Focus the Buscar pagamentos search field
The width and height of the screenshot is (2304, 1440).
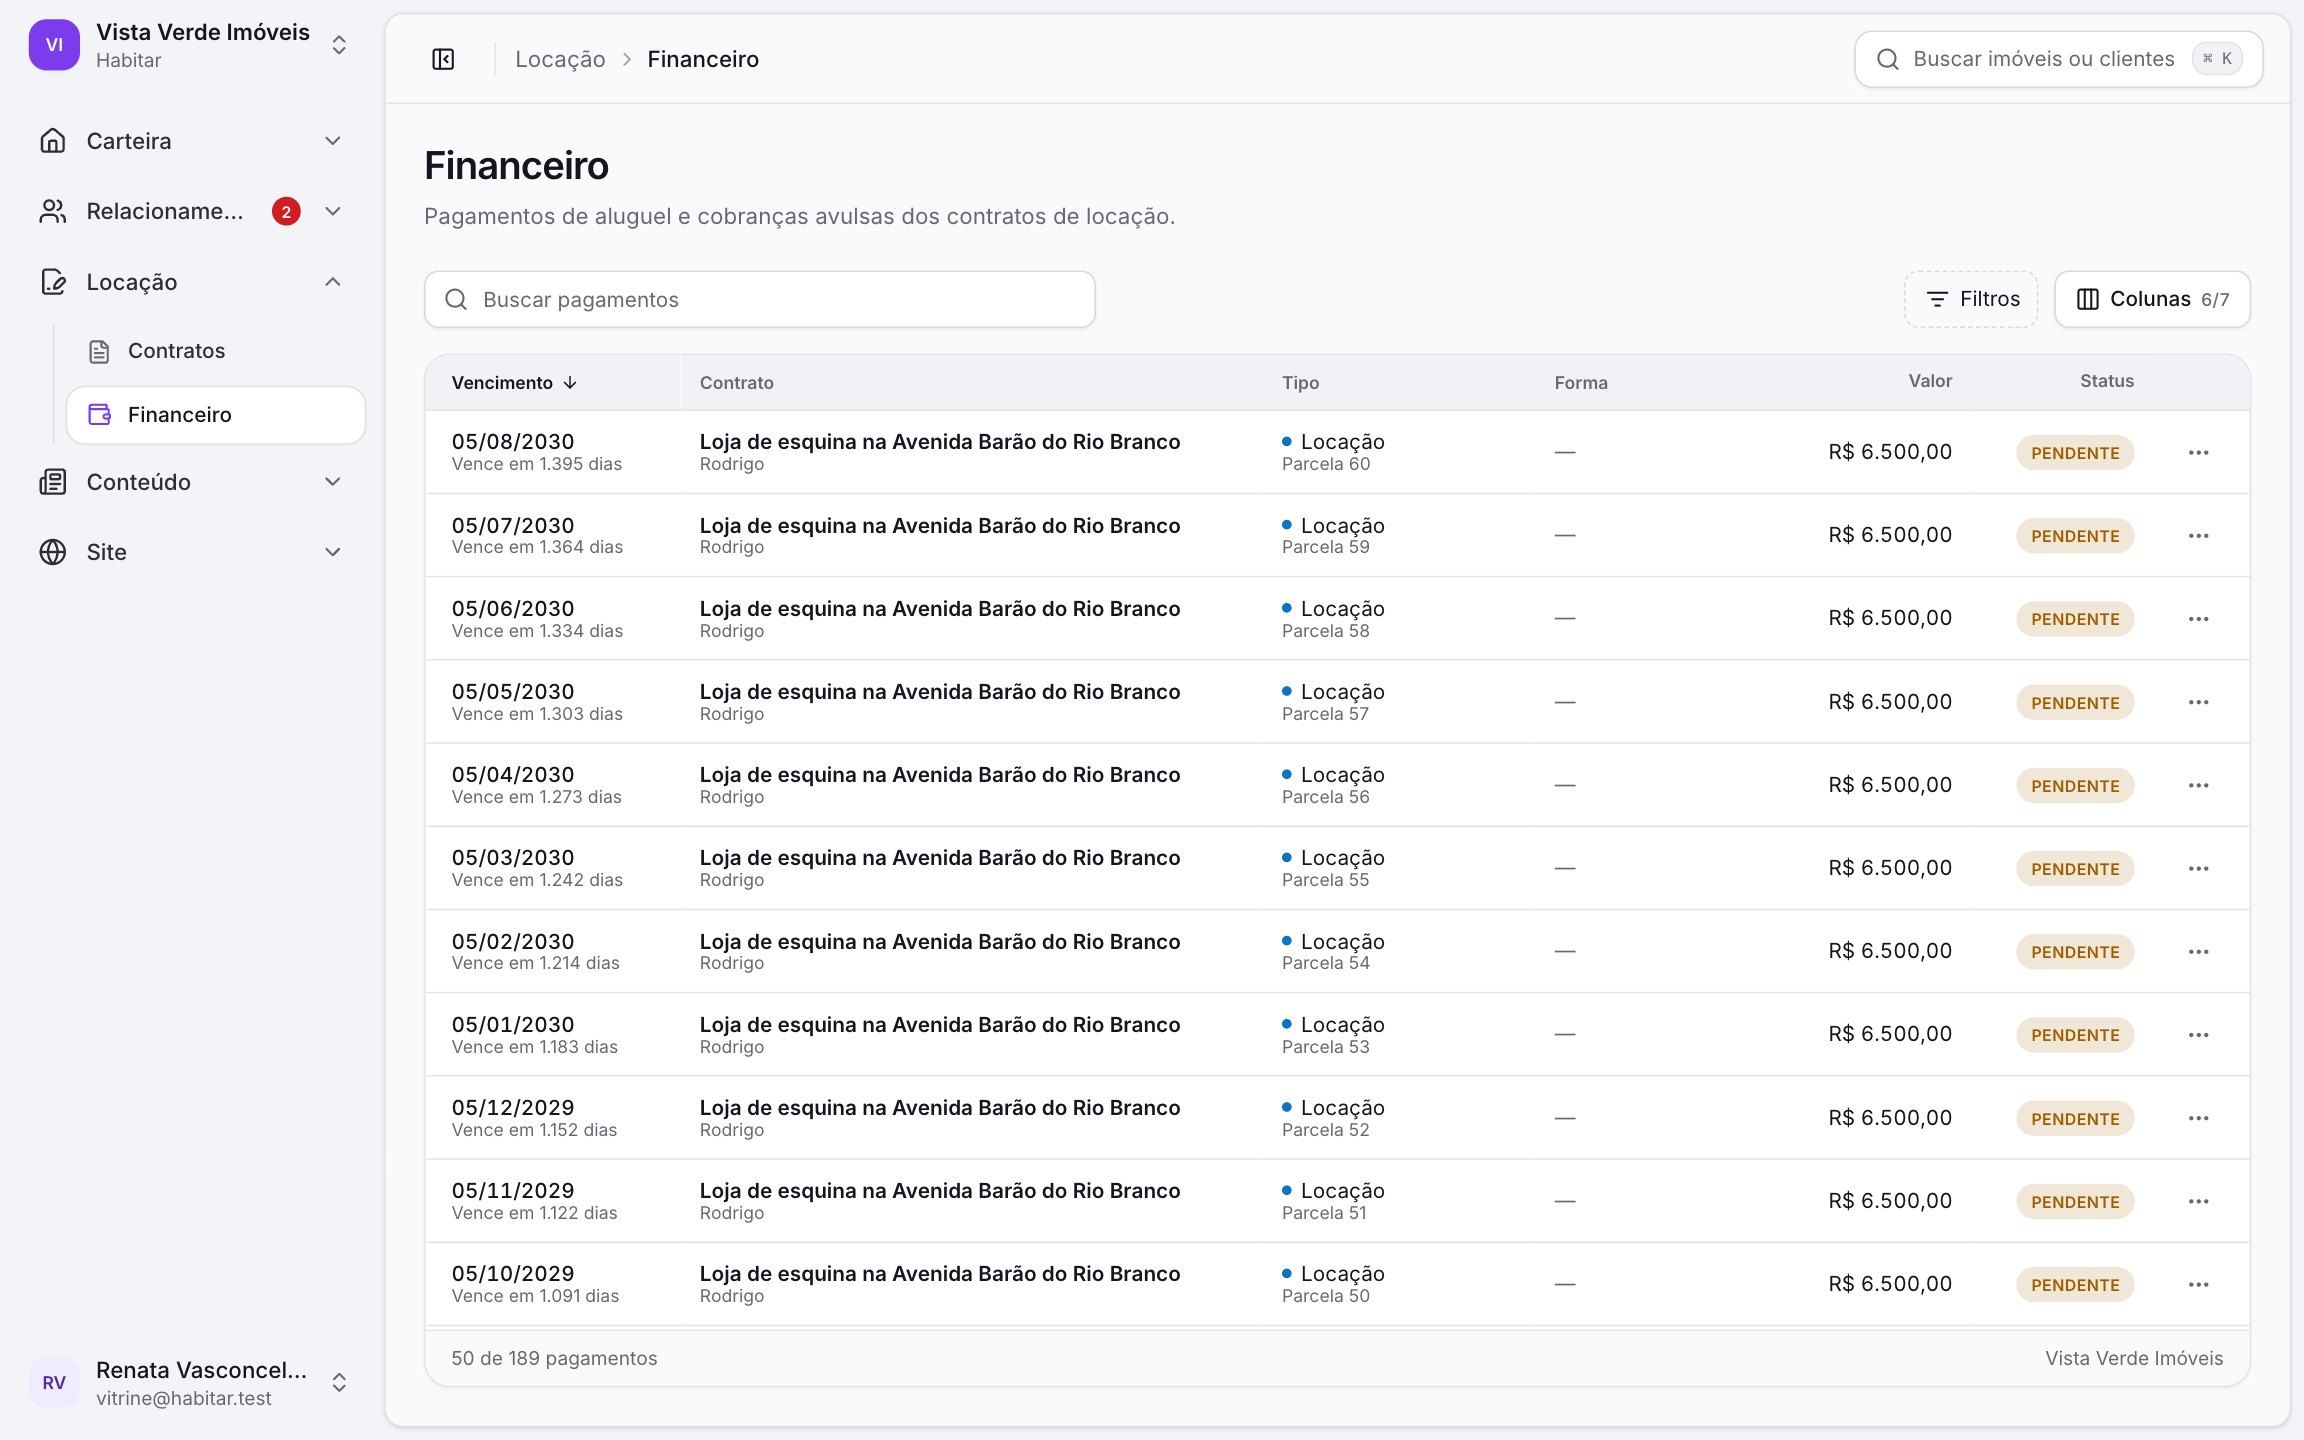(x=760, y=299)
